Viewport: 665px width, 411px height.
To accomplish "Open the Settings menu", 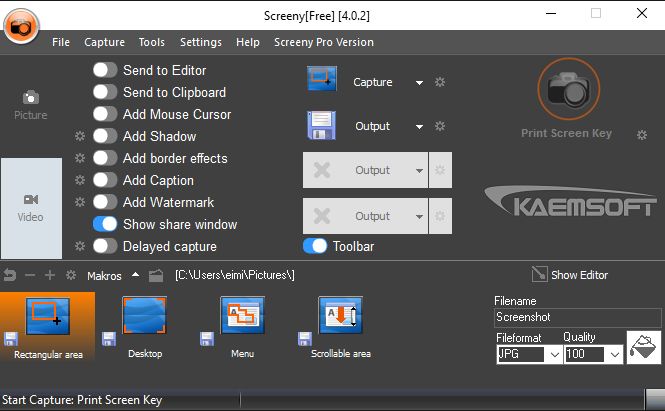I will point(201,42).
